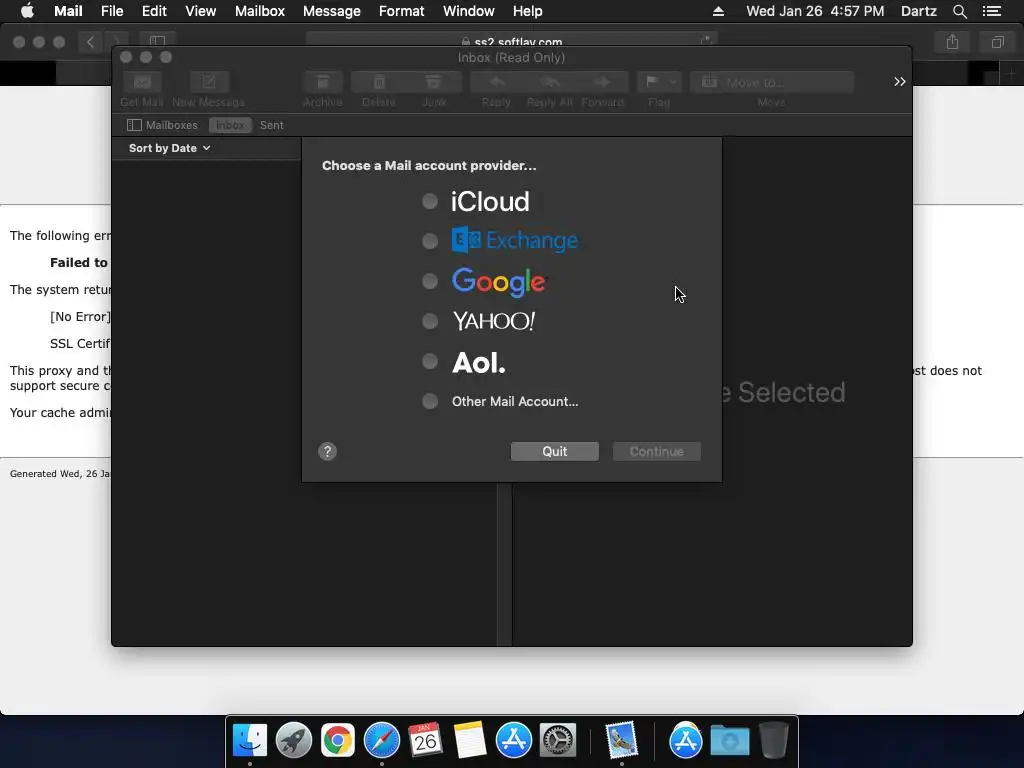Open the Sort by Date dropdown
The height and width of the screenshot is (768, 1024).
[169, 148]
